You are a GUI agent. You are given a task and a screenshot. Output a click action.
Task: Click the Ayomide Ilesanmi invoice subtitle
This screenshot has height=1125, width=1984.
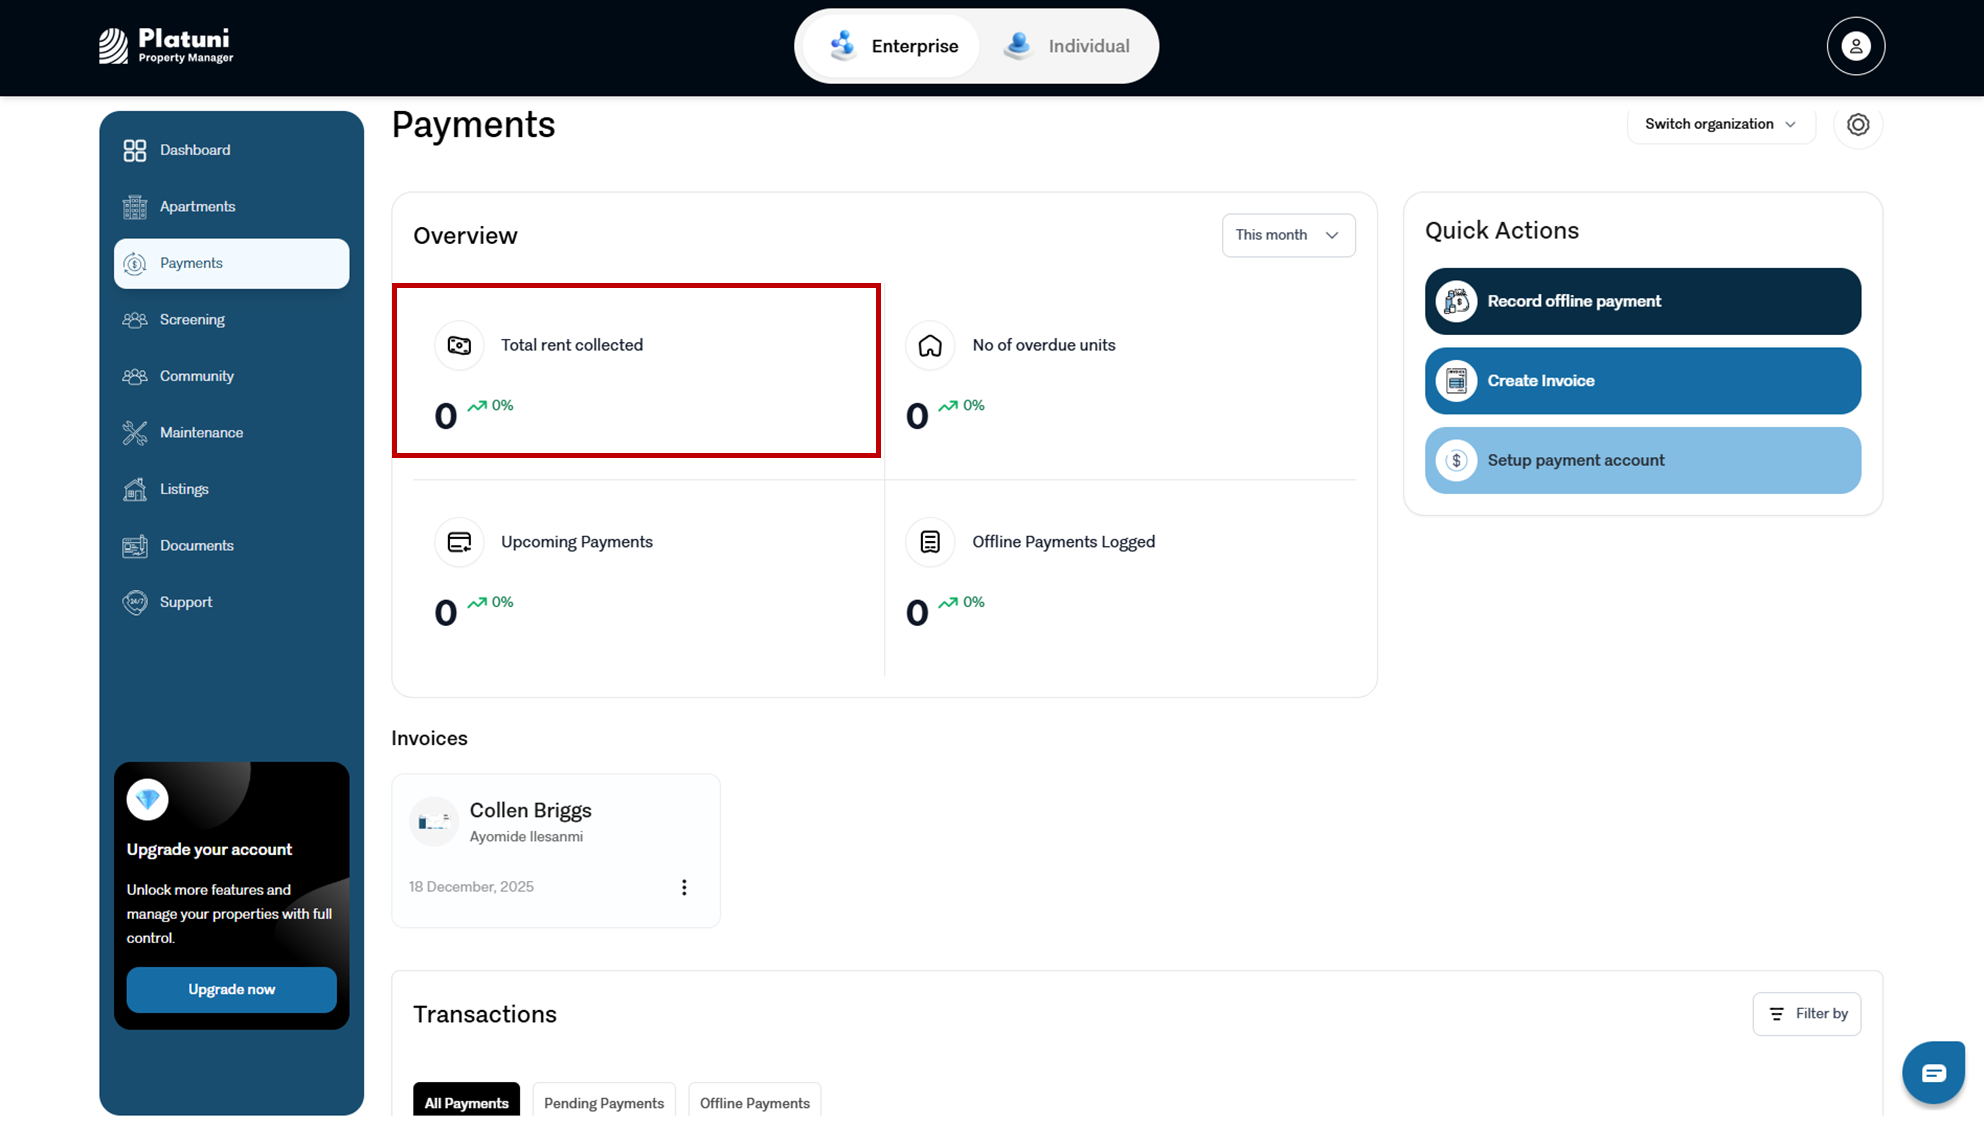click(526, 837)
